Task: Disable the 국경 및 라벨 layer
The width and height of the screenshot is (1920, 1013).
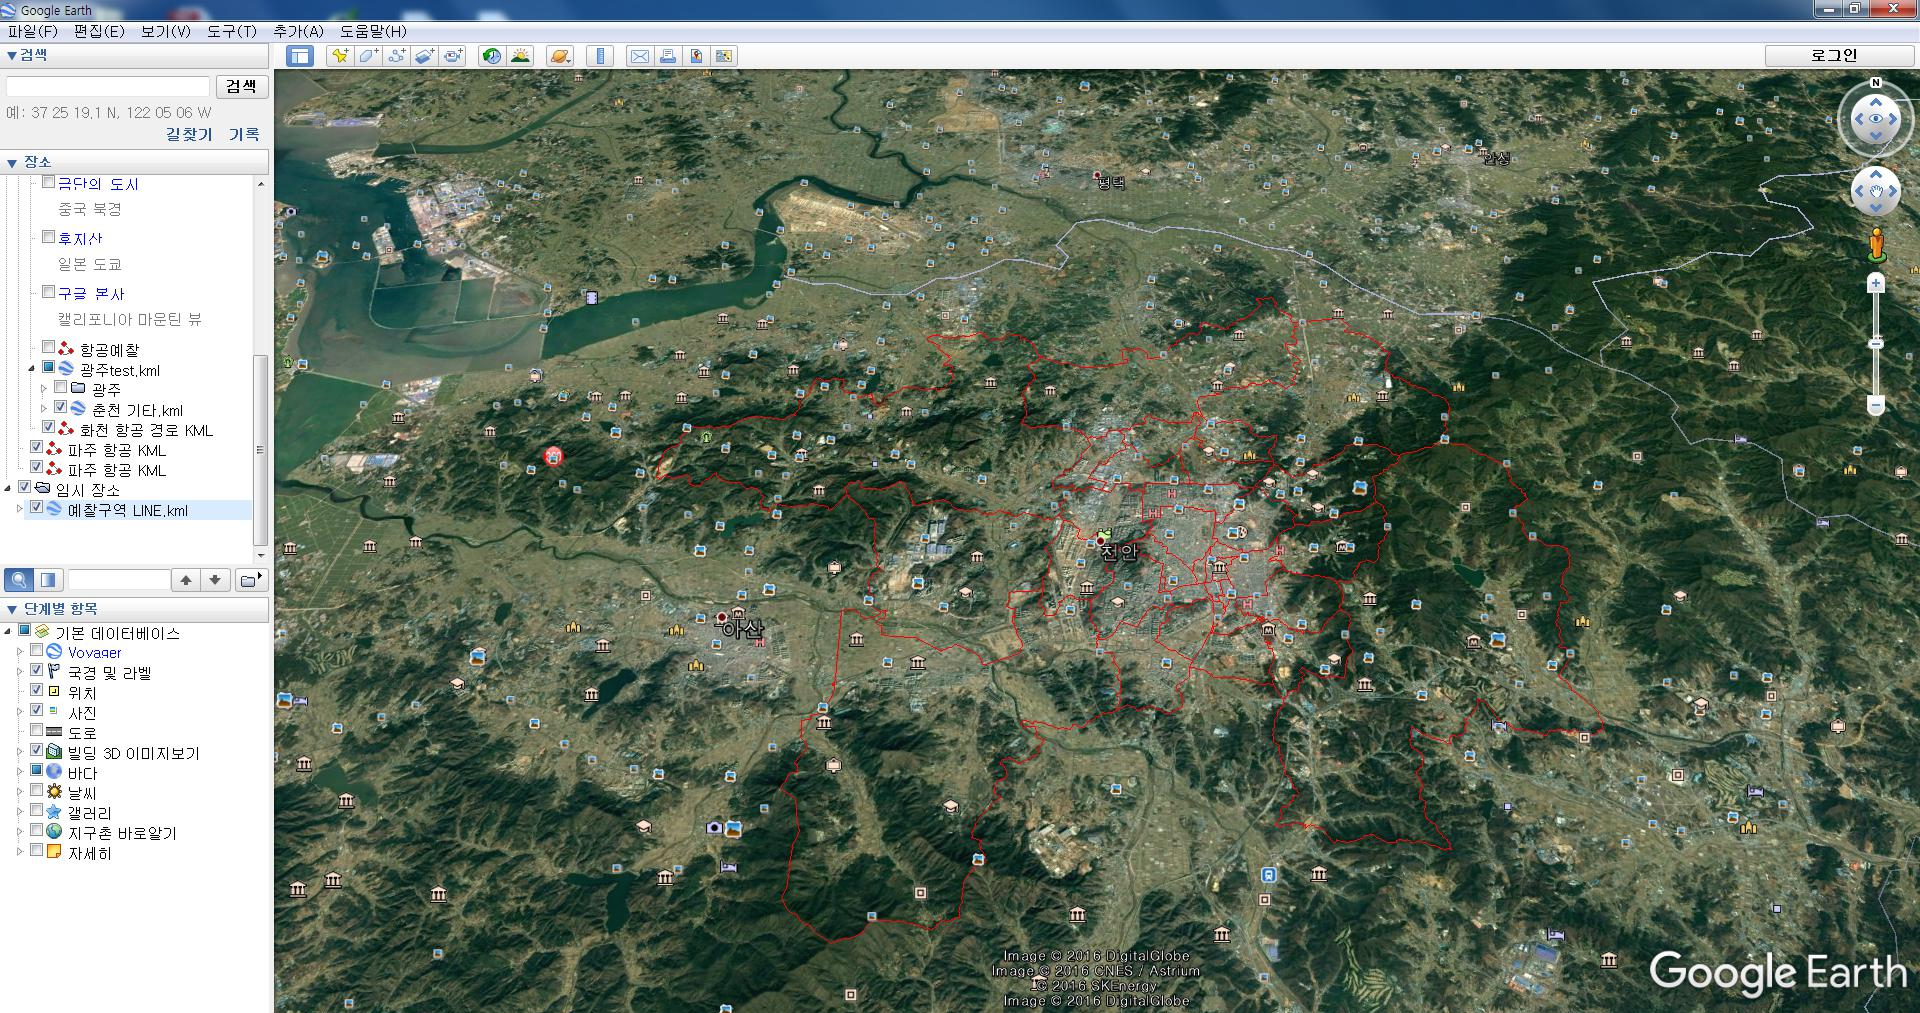Action: [x=37, y=670]
